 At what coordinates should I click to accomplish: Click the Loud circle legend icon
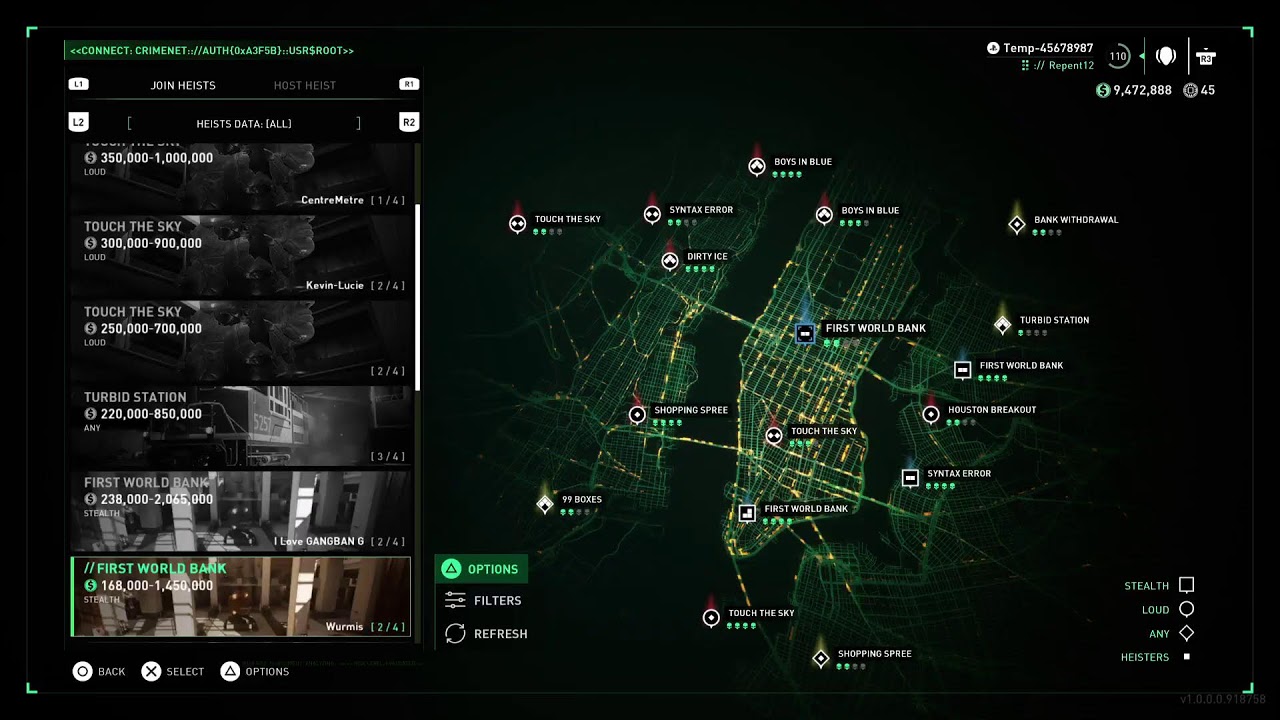(1187, 609)
